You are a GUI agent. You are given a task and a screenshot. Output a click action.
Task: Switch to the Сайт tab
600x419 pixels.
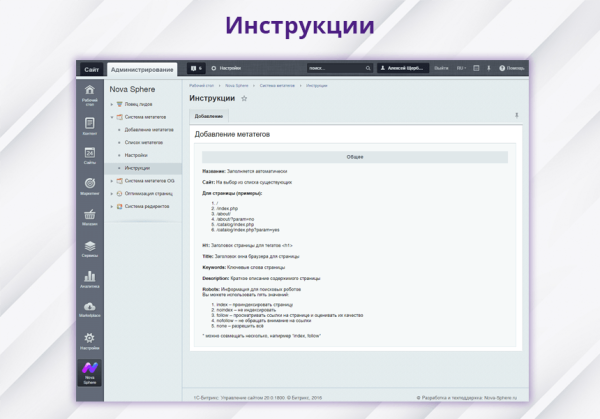coord(91,70)
